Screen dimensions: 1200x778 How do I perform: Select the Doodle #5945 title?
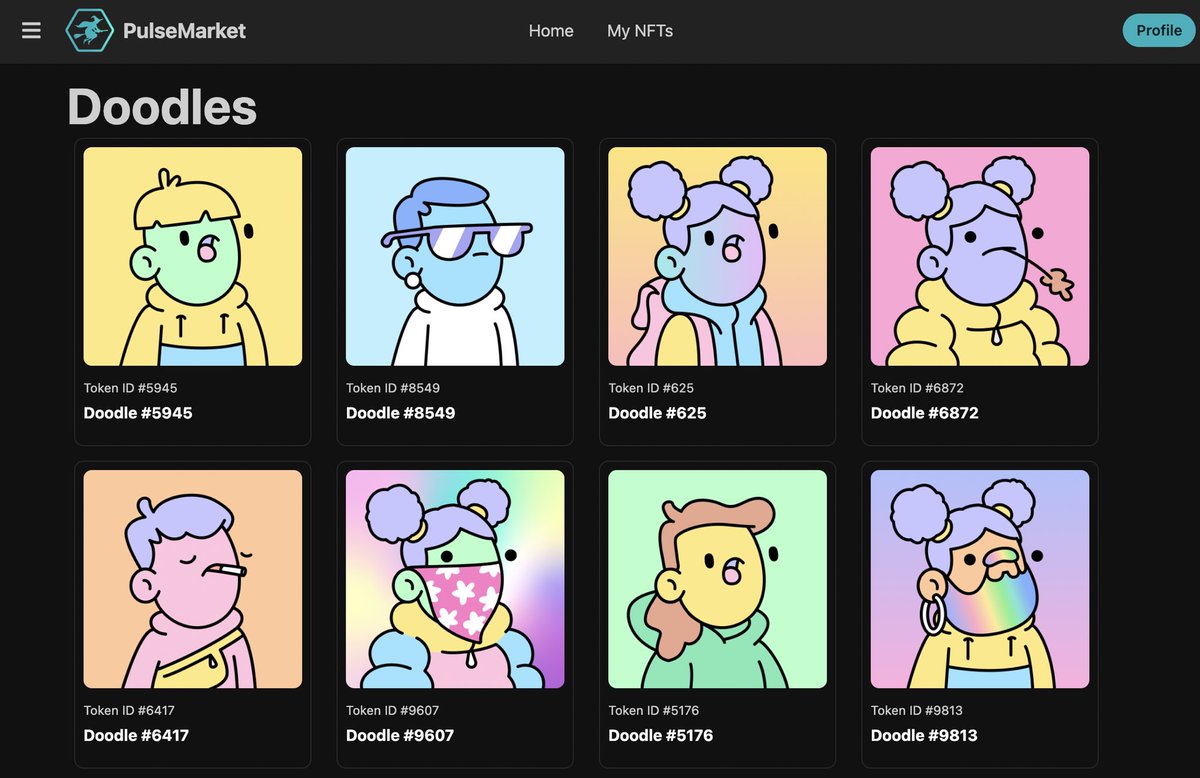tap(138, 413)
